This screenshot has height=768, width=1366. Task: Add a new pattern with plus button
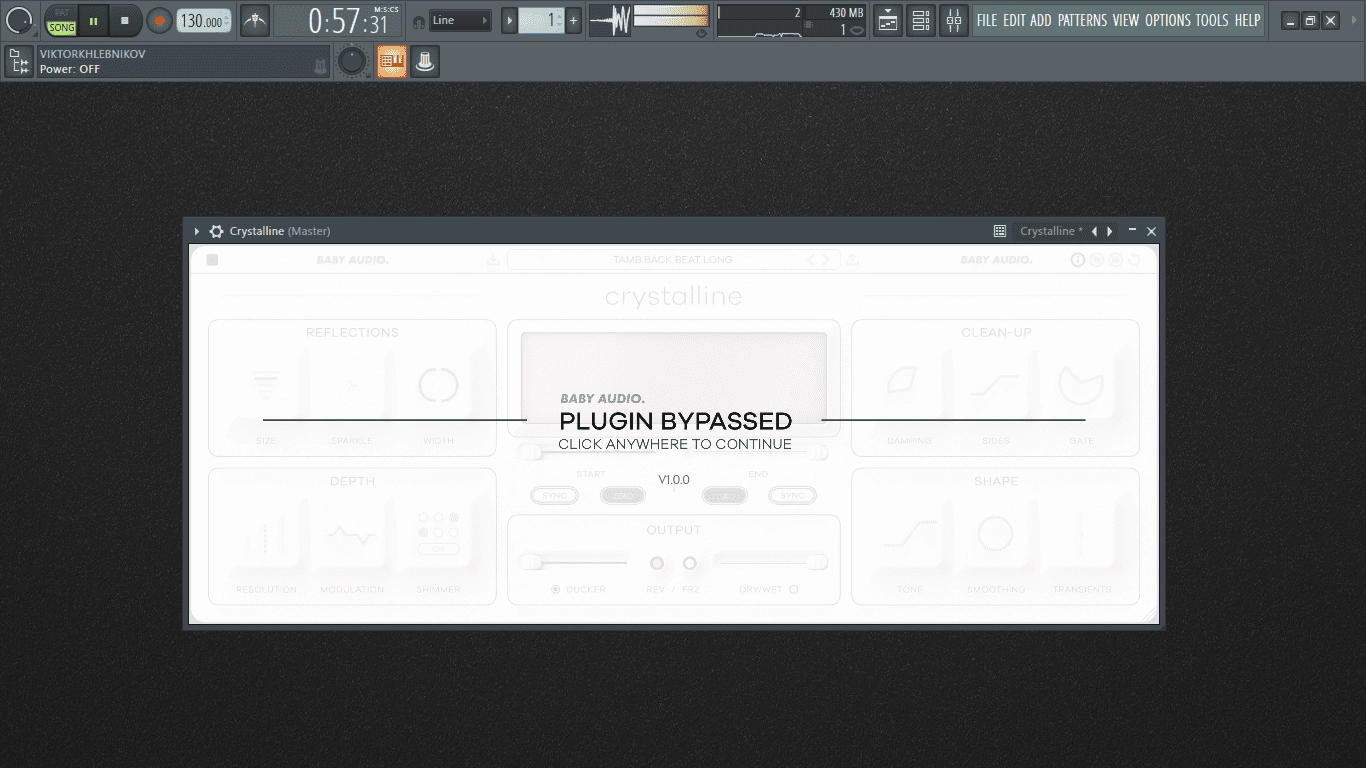click(x=574, y=20)
